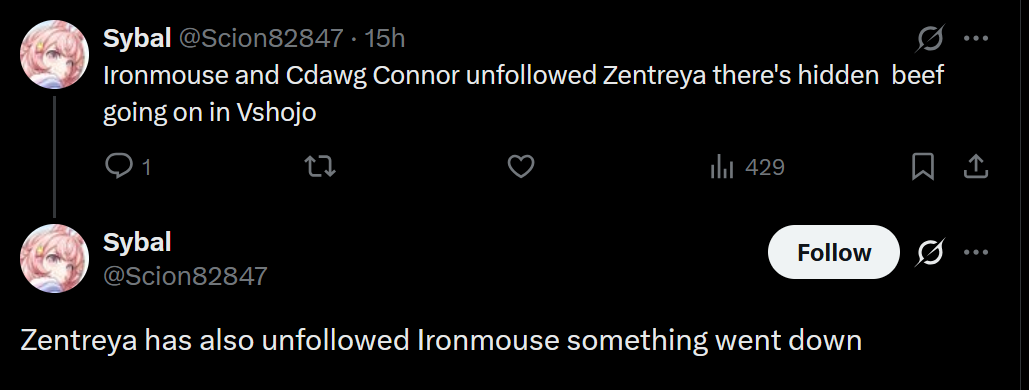1029x390 pixels.
Task: Open Sybal display name above the reply text
Action: pyautogui.click(x=137, y=242)
